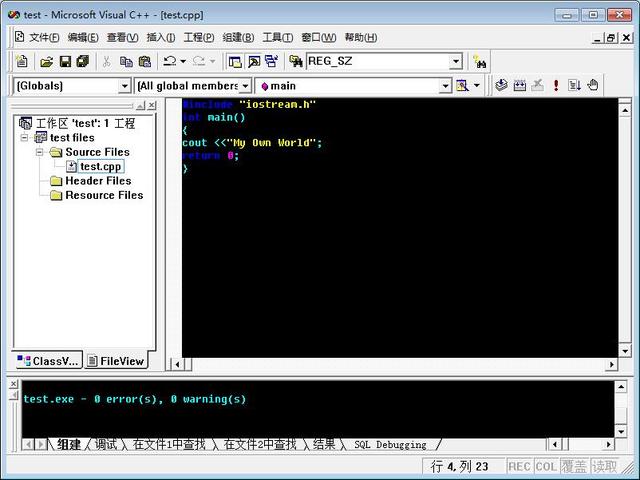Click the Search binoculars icon
The image size is (640, 480).
479,62
